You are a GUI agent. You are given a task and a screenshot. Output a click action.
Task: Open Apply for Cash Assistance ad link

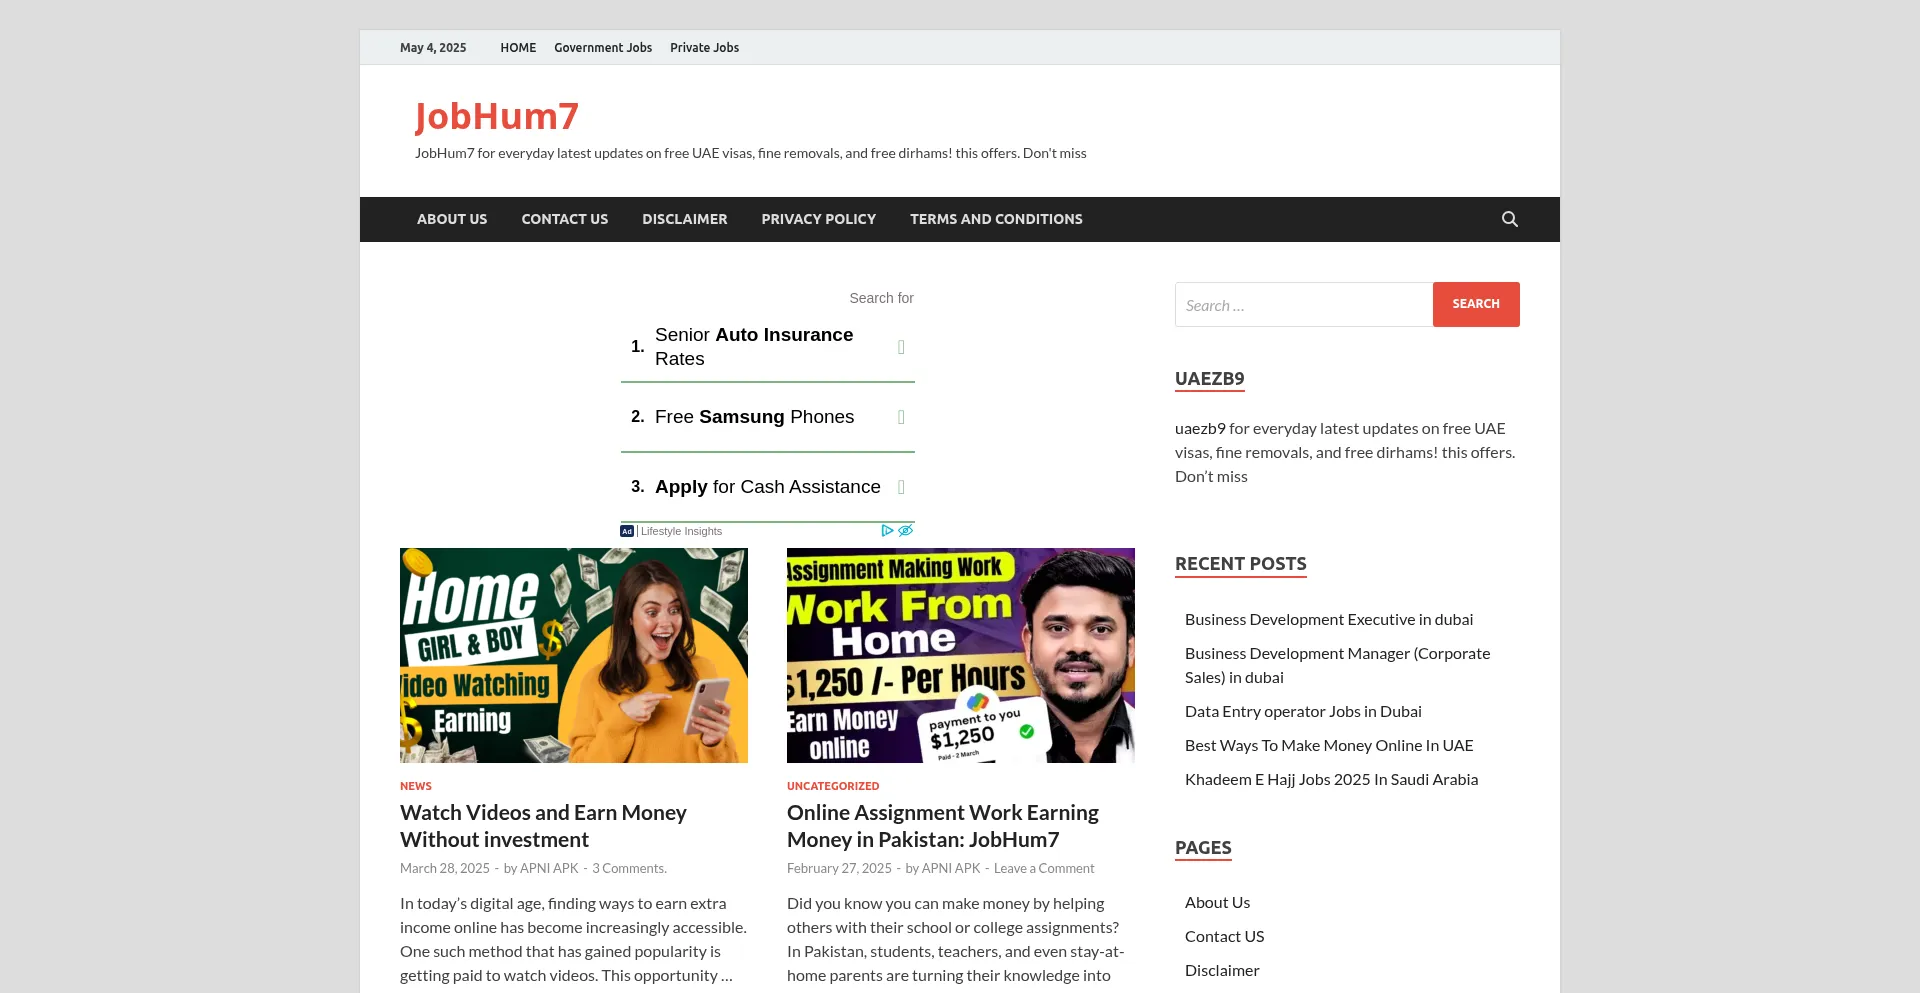(x=767, y=487)
